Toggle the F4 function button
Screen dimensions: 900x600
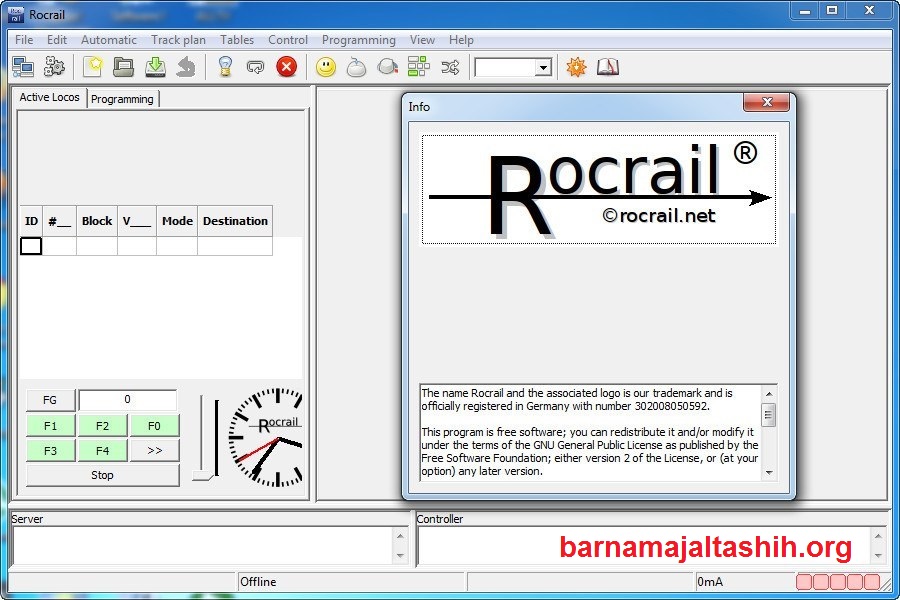pyautogui.click(x=102, y=451)
